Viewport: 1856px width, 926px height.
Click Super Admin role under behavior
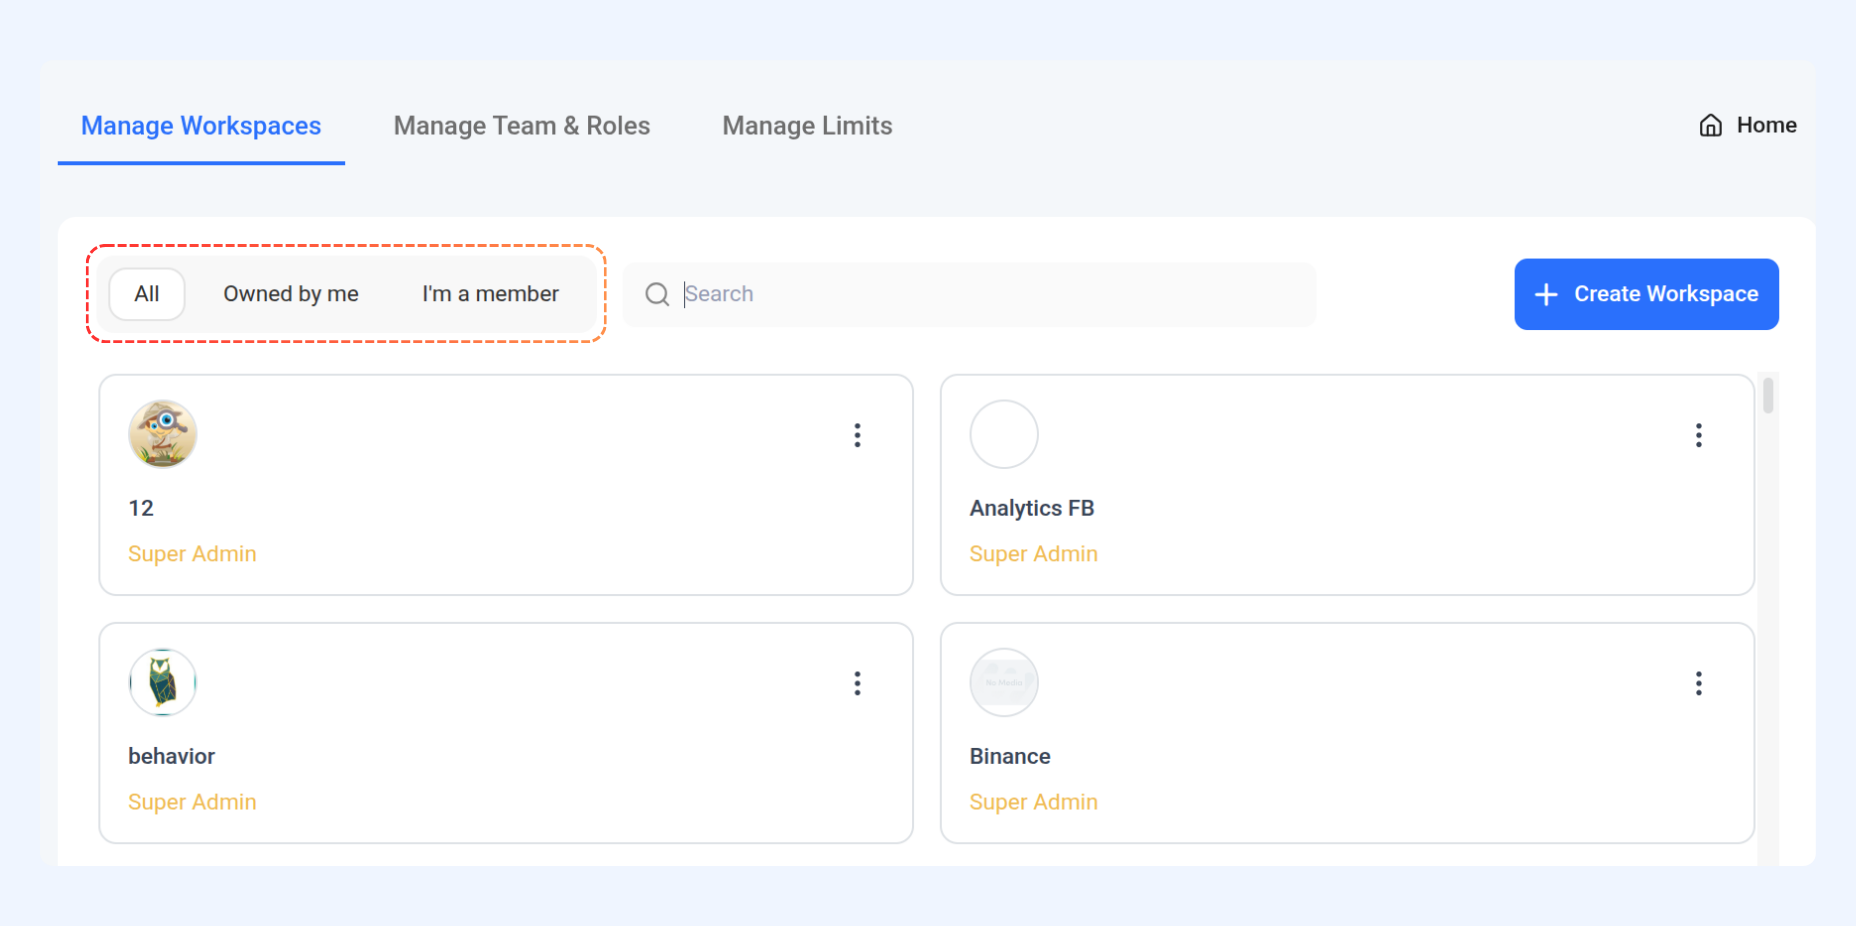tap(192, 802)
